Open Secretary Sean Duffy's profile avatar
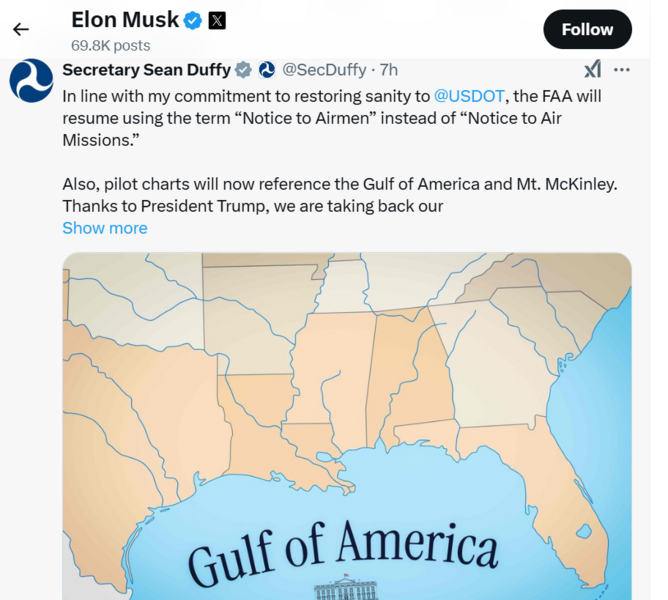Viewport: 668px width, 600px height. [x=31, y=81]
